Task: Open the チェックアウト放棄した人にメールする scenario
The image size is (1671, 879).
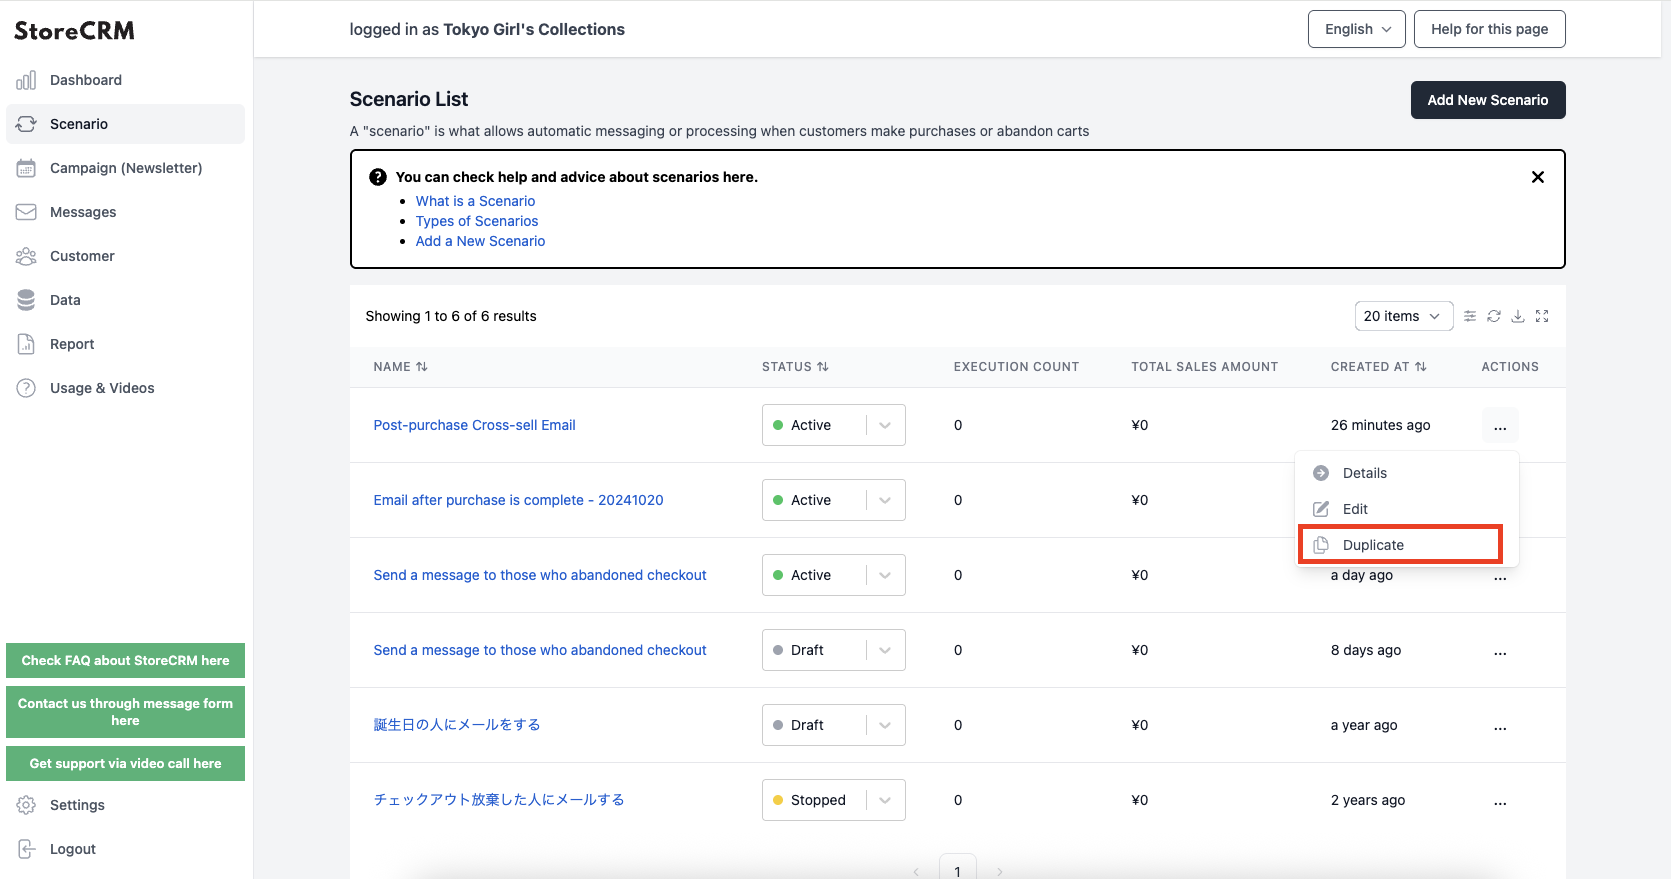Action: tap(499, 800)
